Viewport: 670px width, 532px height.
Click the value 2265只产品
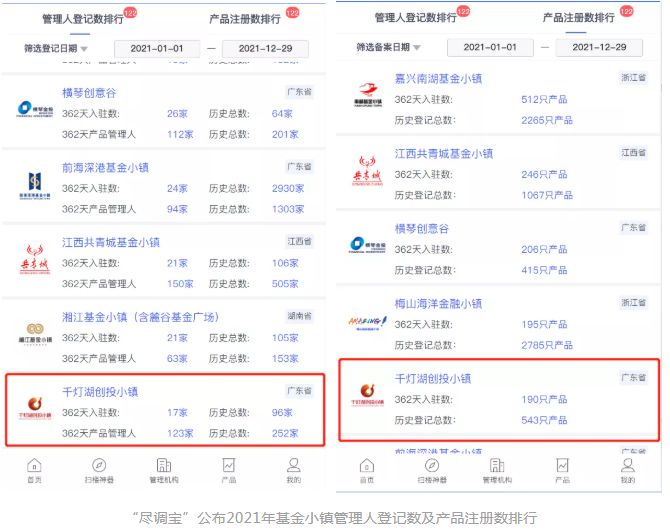[547, 121]
